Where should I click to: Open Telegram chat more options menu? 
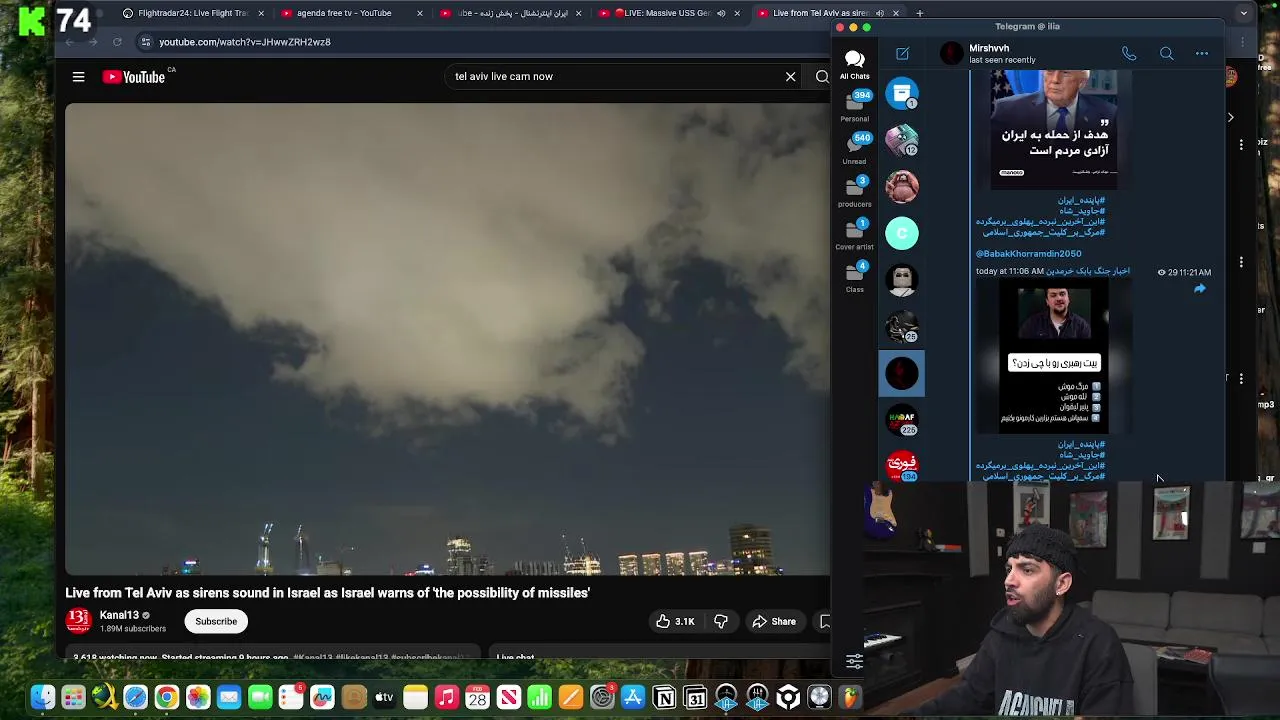point(1202,54)
